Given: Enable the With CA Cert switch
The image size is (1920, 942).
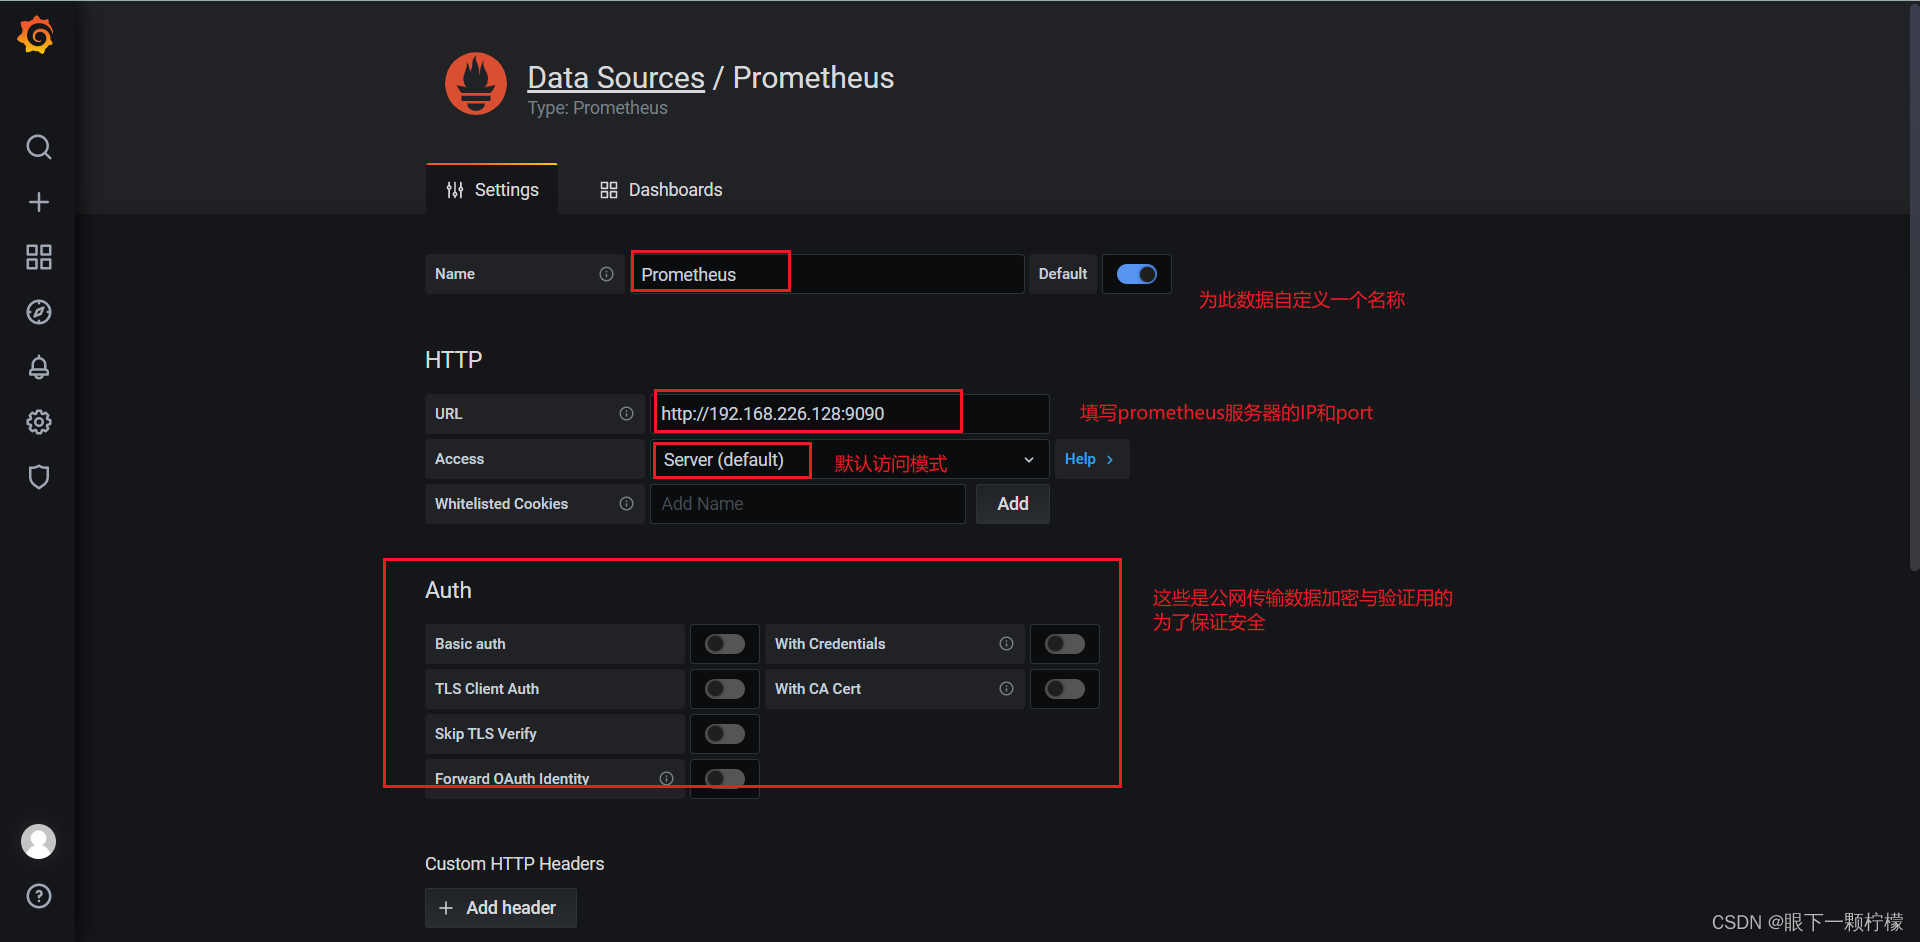Looking at the screenshot, I should (1065, 689).
